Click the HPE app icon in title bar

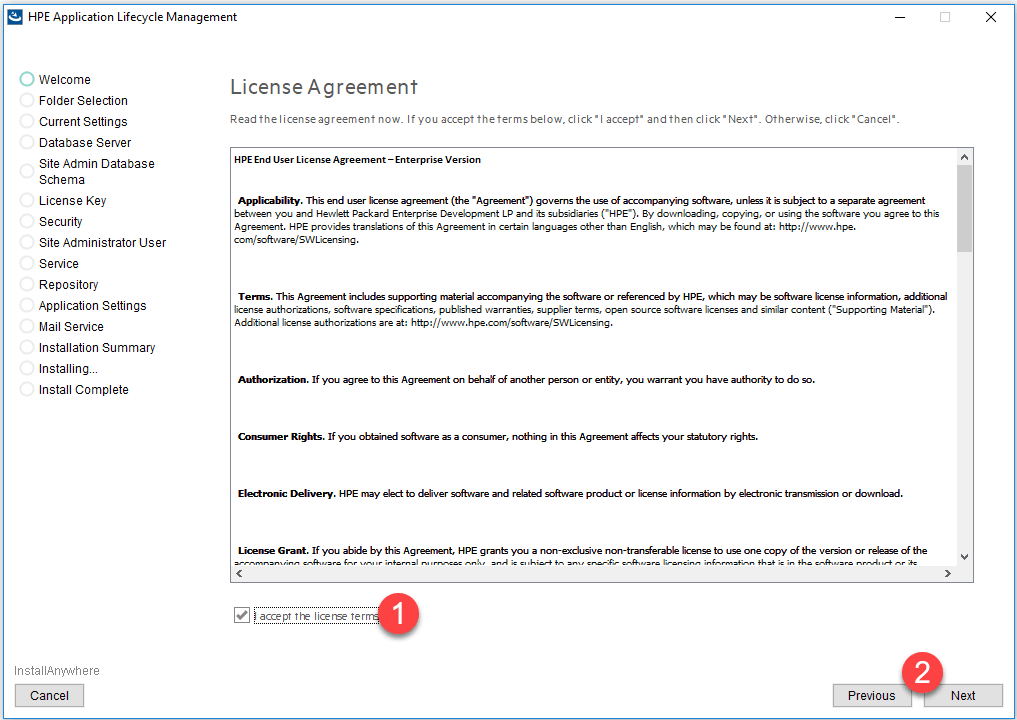(x=15, y=17)
